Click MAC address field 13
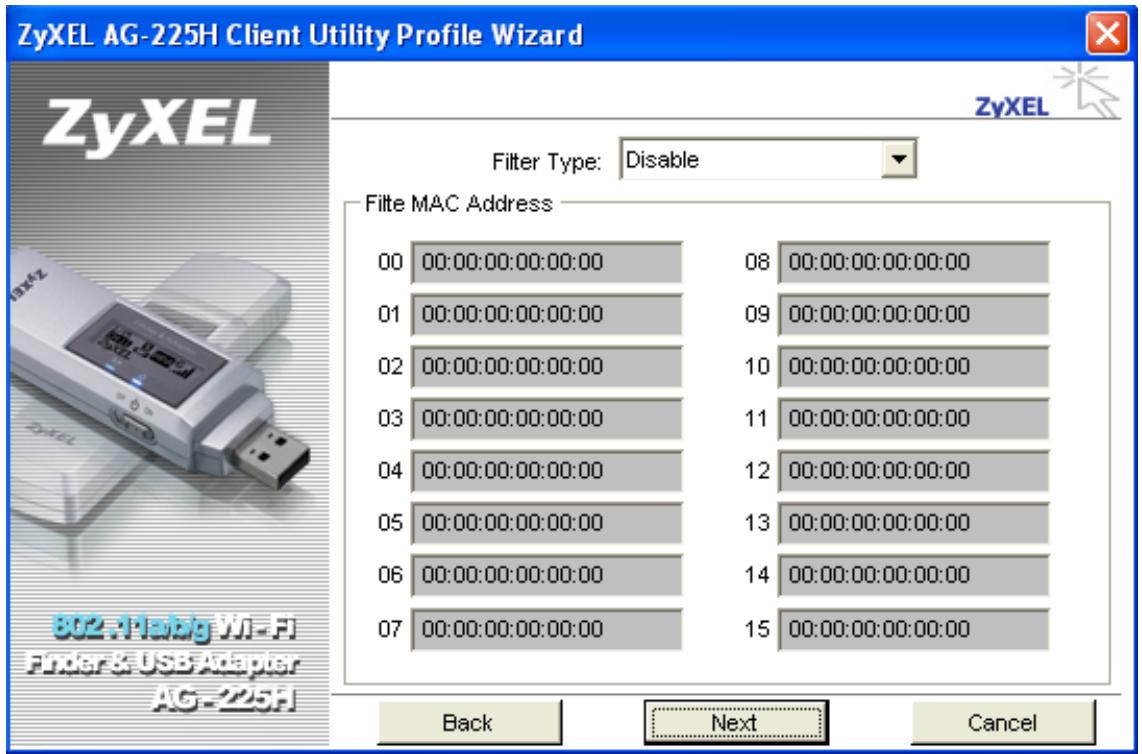 pos(914,523)
